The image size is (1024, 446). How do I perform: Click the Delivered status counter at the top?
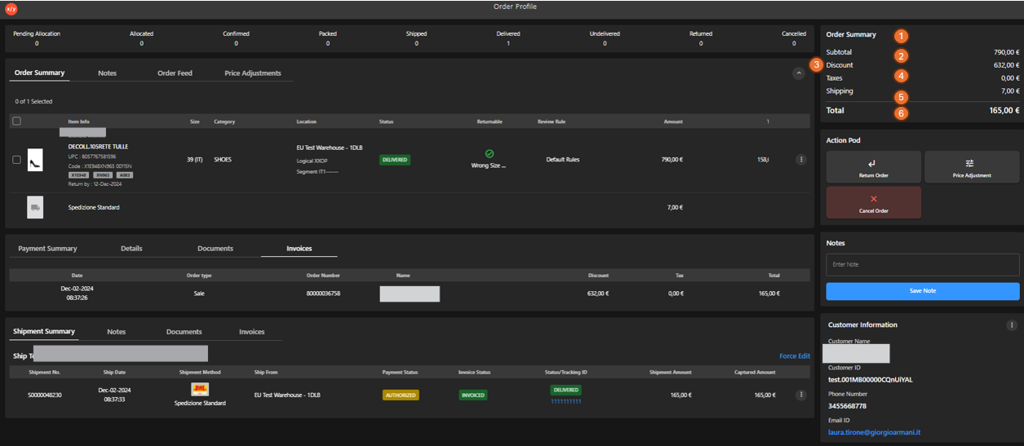pos(507,39)
